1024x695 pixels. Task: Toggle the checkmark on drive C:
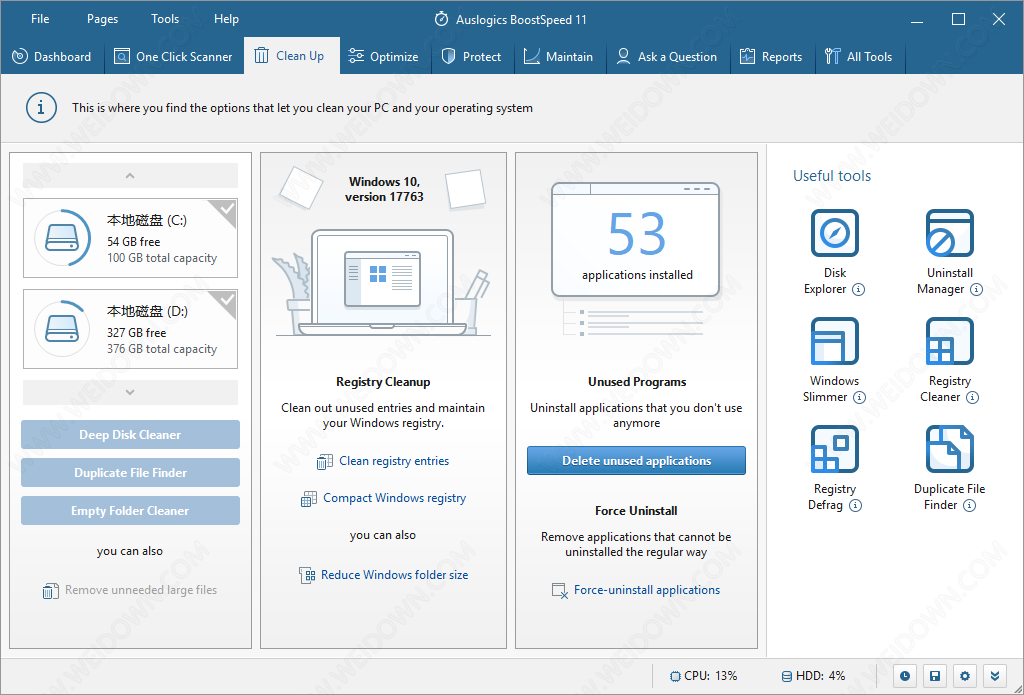(227, 210)
